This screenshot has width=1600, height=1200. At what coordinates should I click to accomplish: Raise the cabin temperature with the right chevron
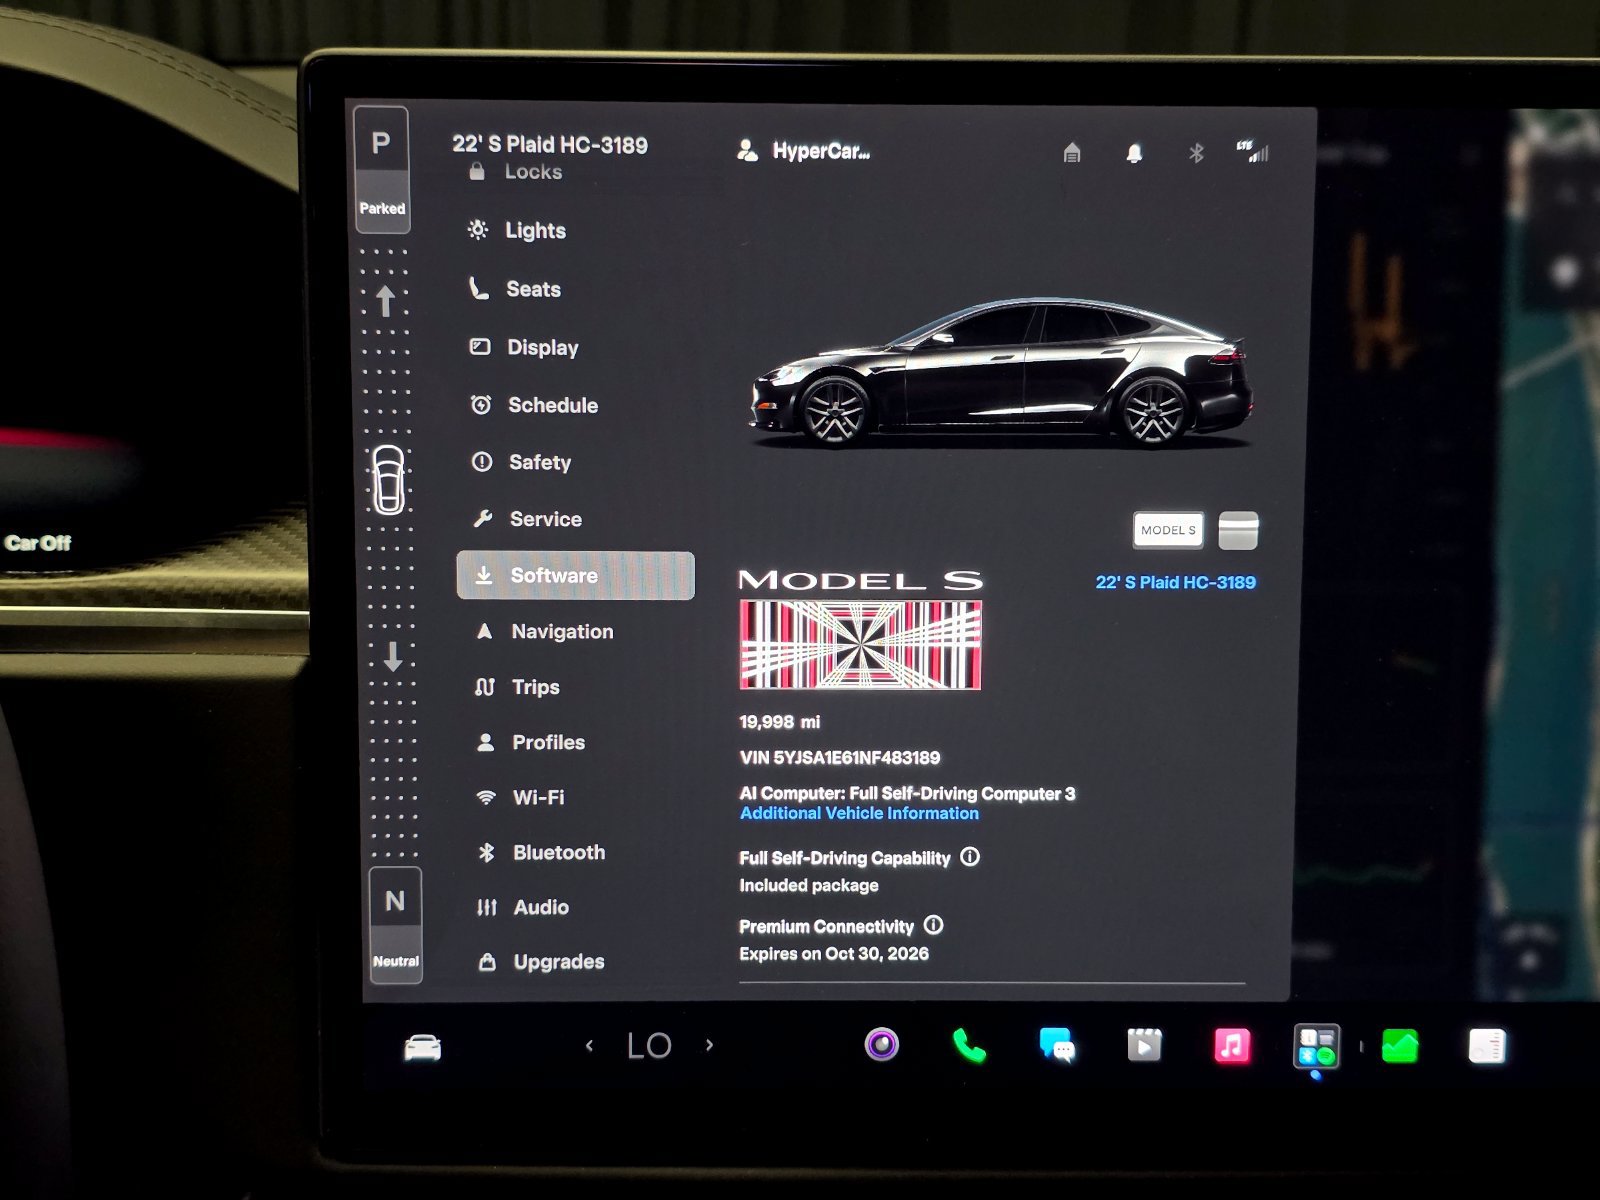710,1045
